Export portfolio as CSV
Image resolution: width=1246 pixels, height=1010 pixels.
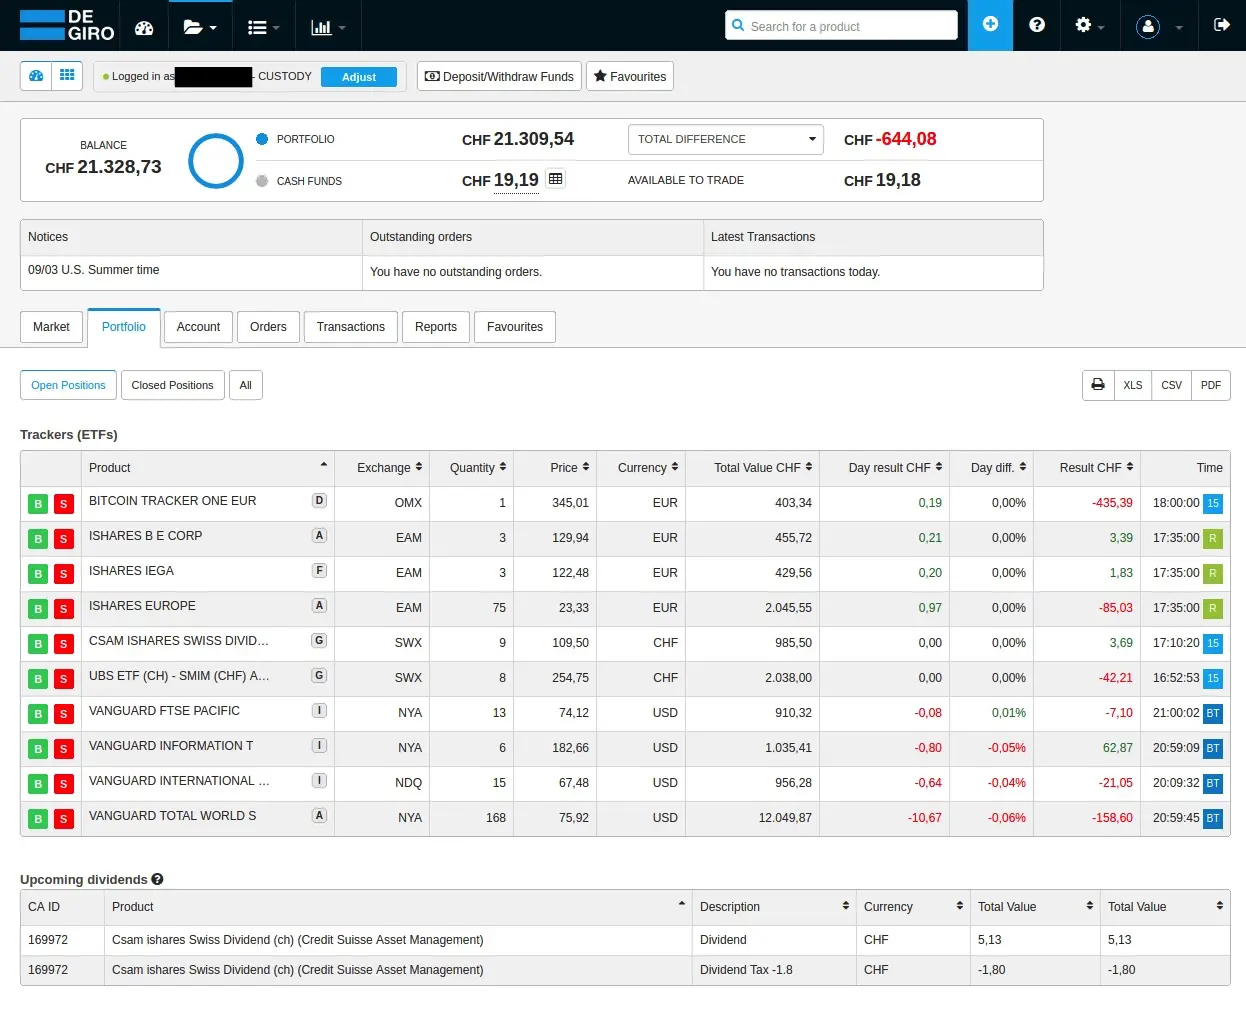1172,385
